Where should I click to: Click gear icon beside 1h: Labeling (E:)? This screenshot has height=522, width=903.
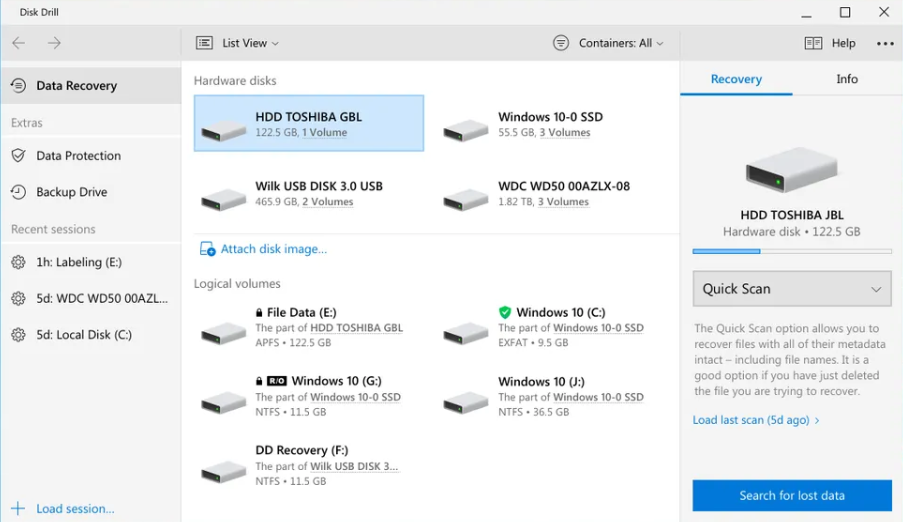click(18, 262)
